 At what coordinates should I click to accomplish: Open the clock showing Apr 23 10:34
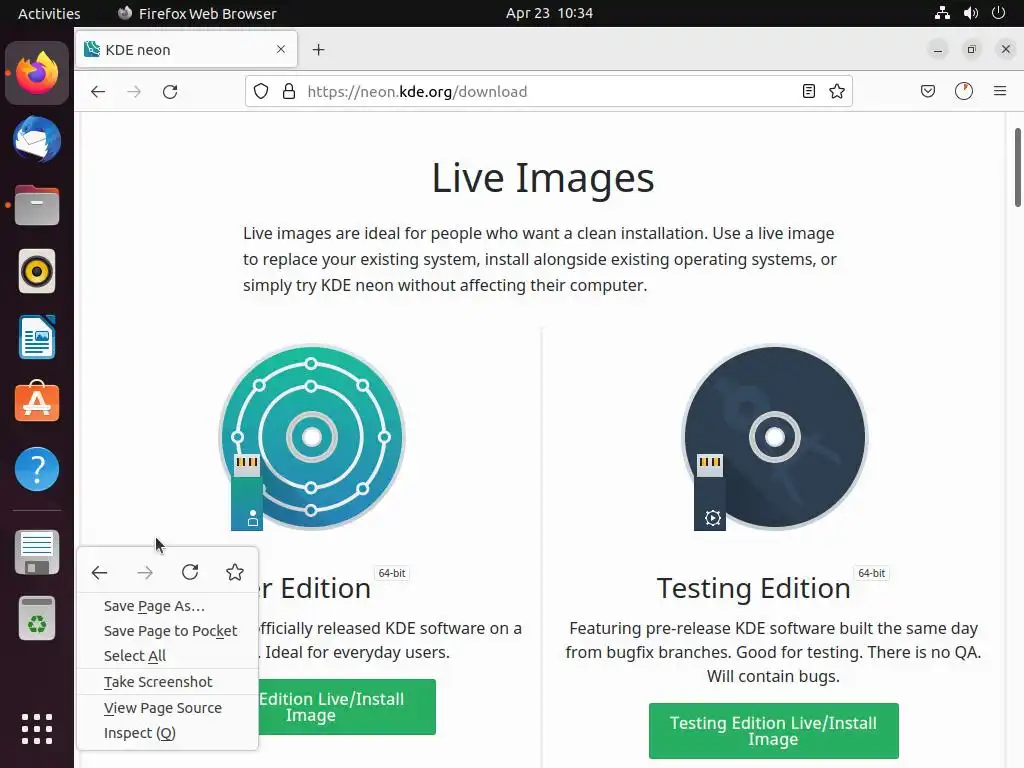549,13
